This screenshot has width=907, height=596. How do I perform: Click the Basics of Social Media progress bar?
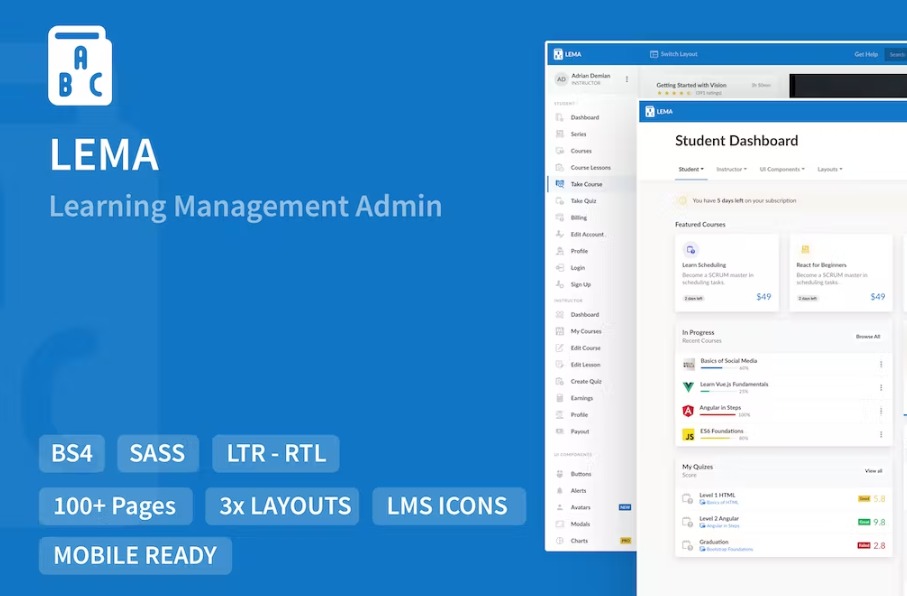pos(719,368)
